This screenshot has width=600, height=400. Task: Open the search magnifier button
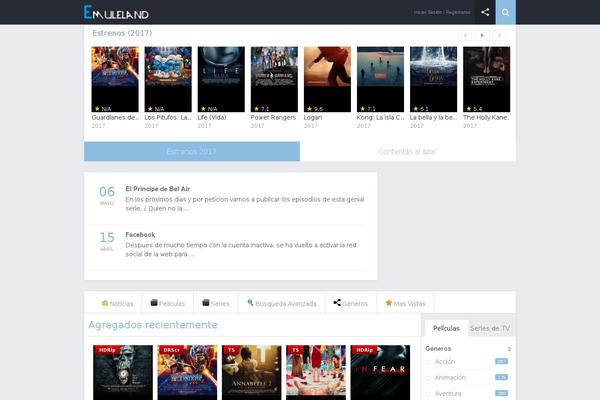point(505,12)
